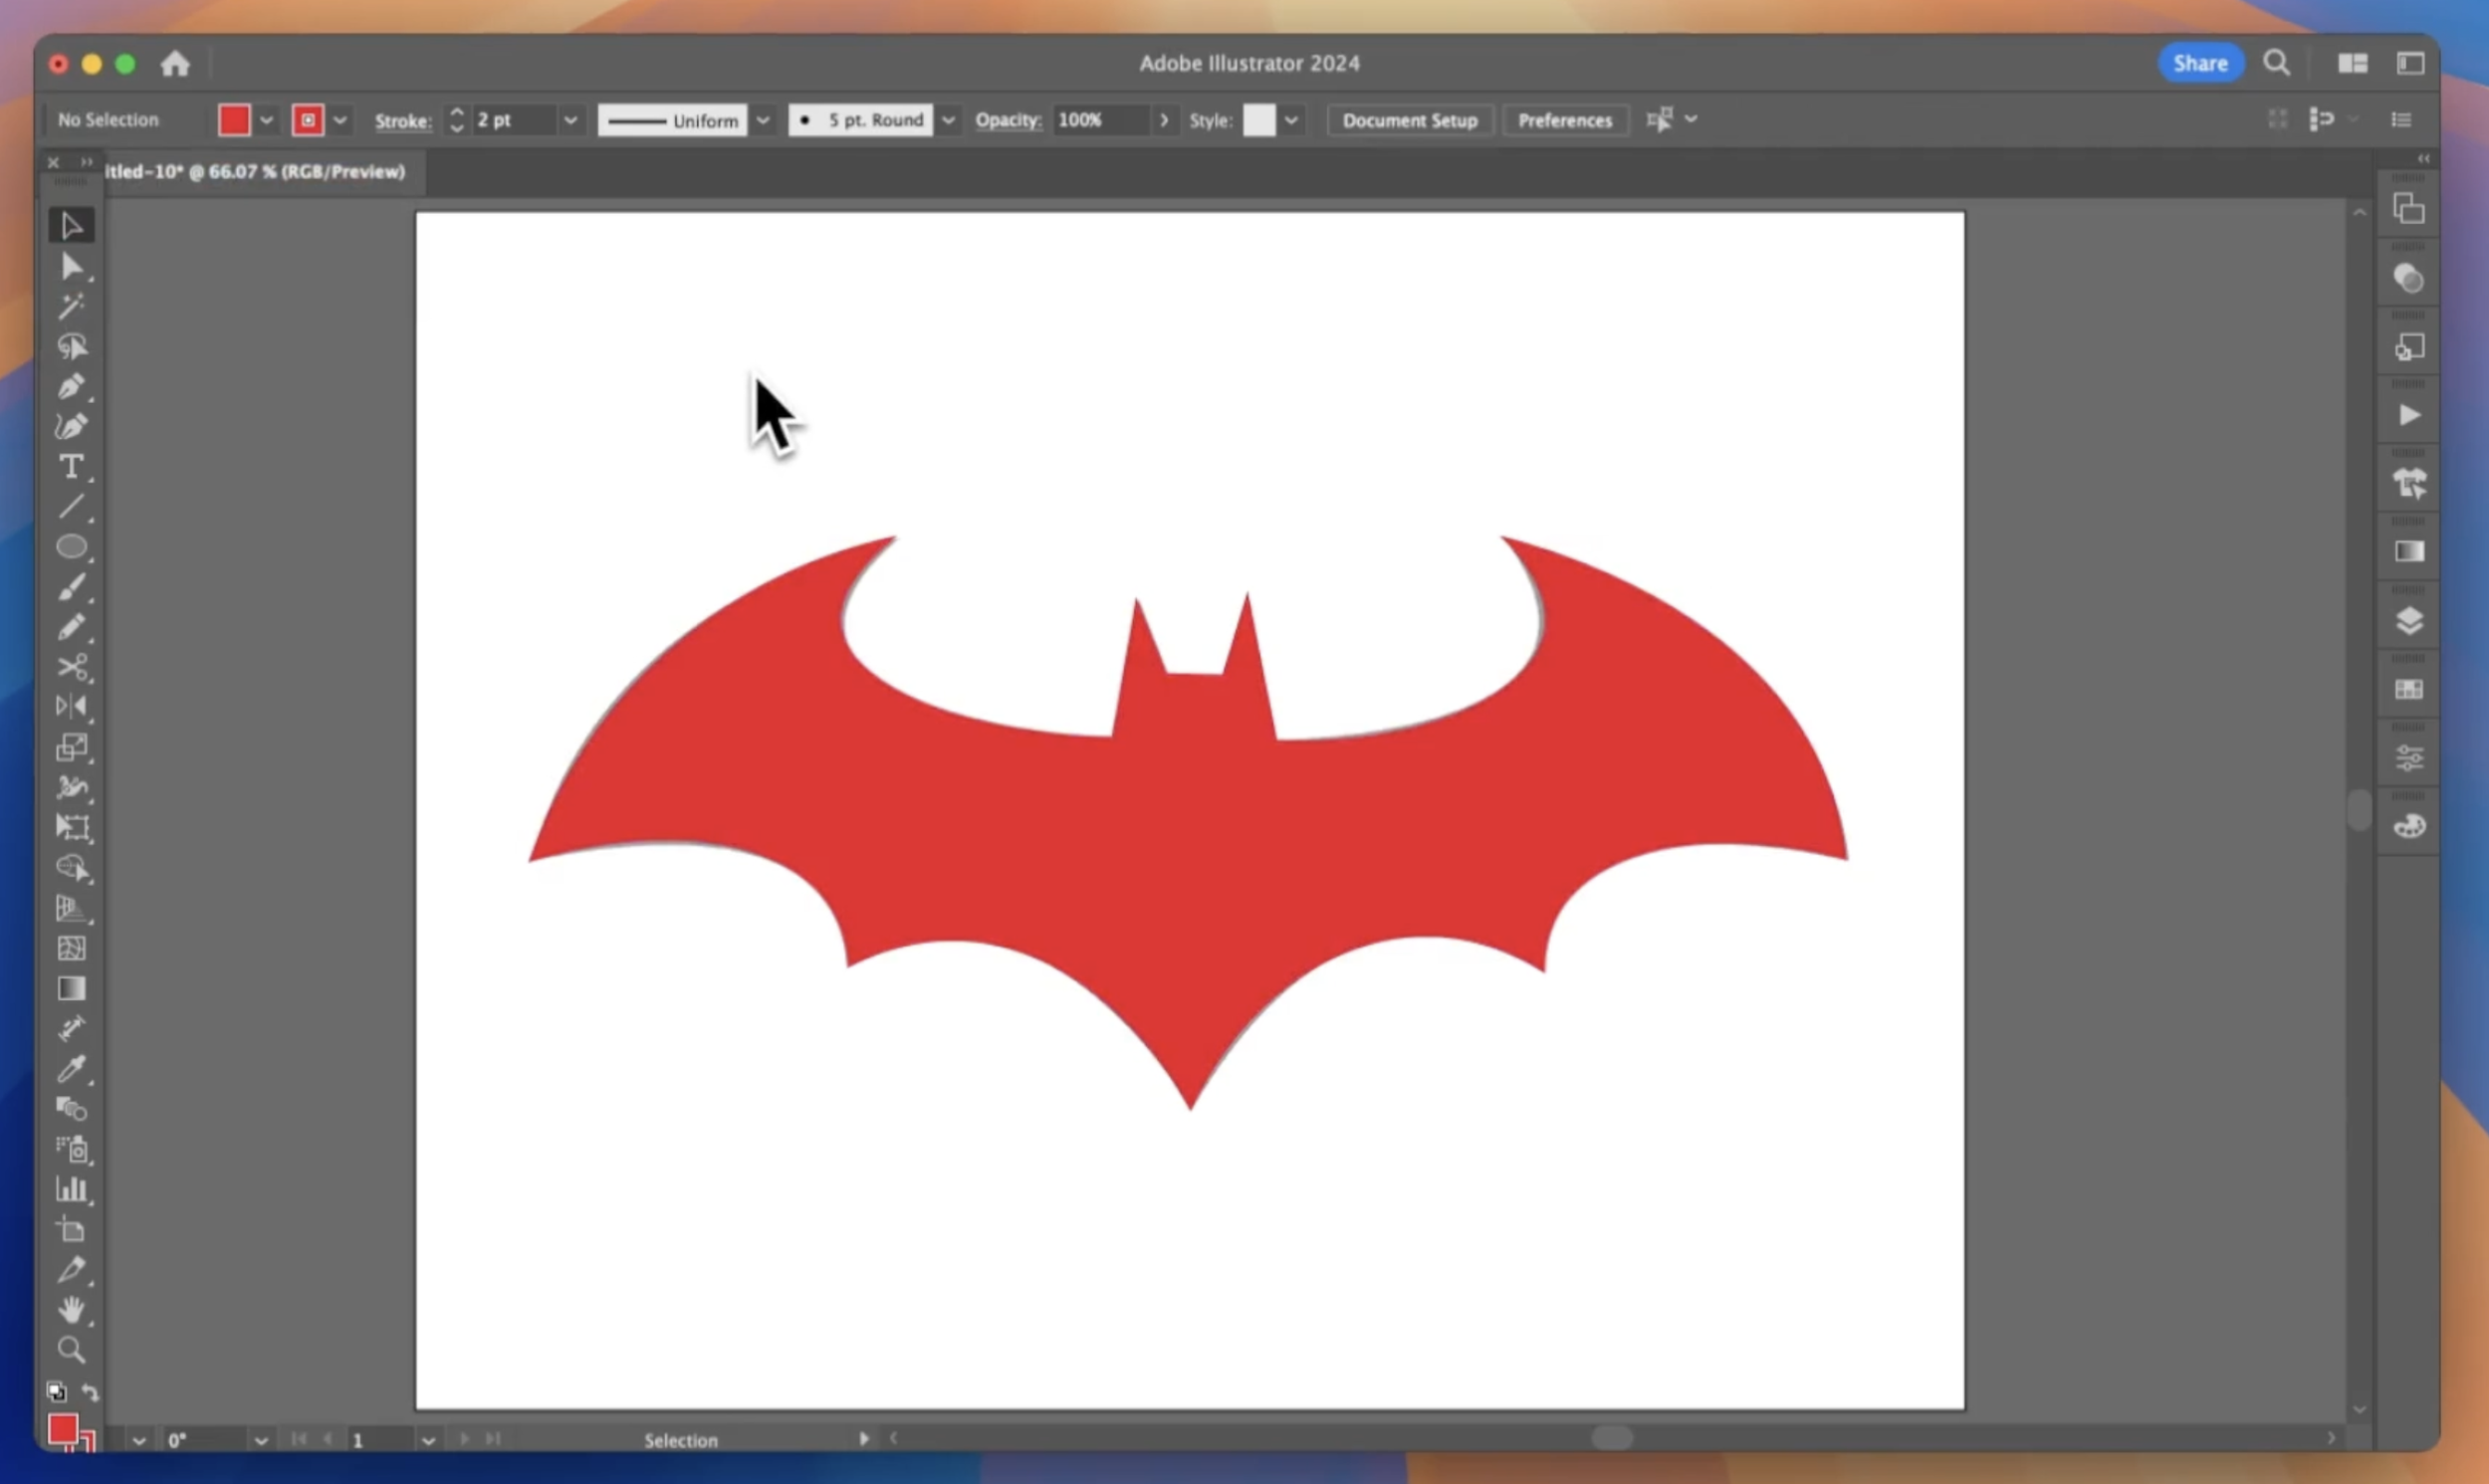Open the Actions panel play icon
2489x1484 pixels.
click(2409, 415)
